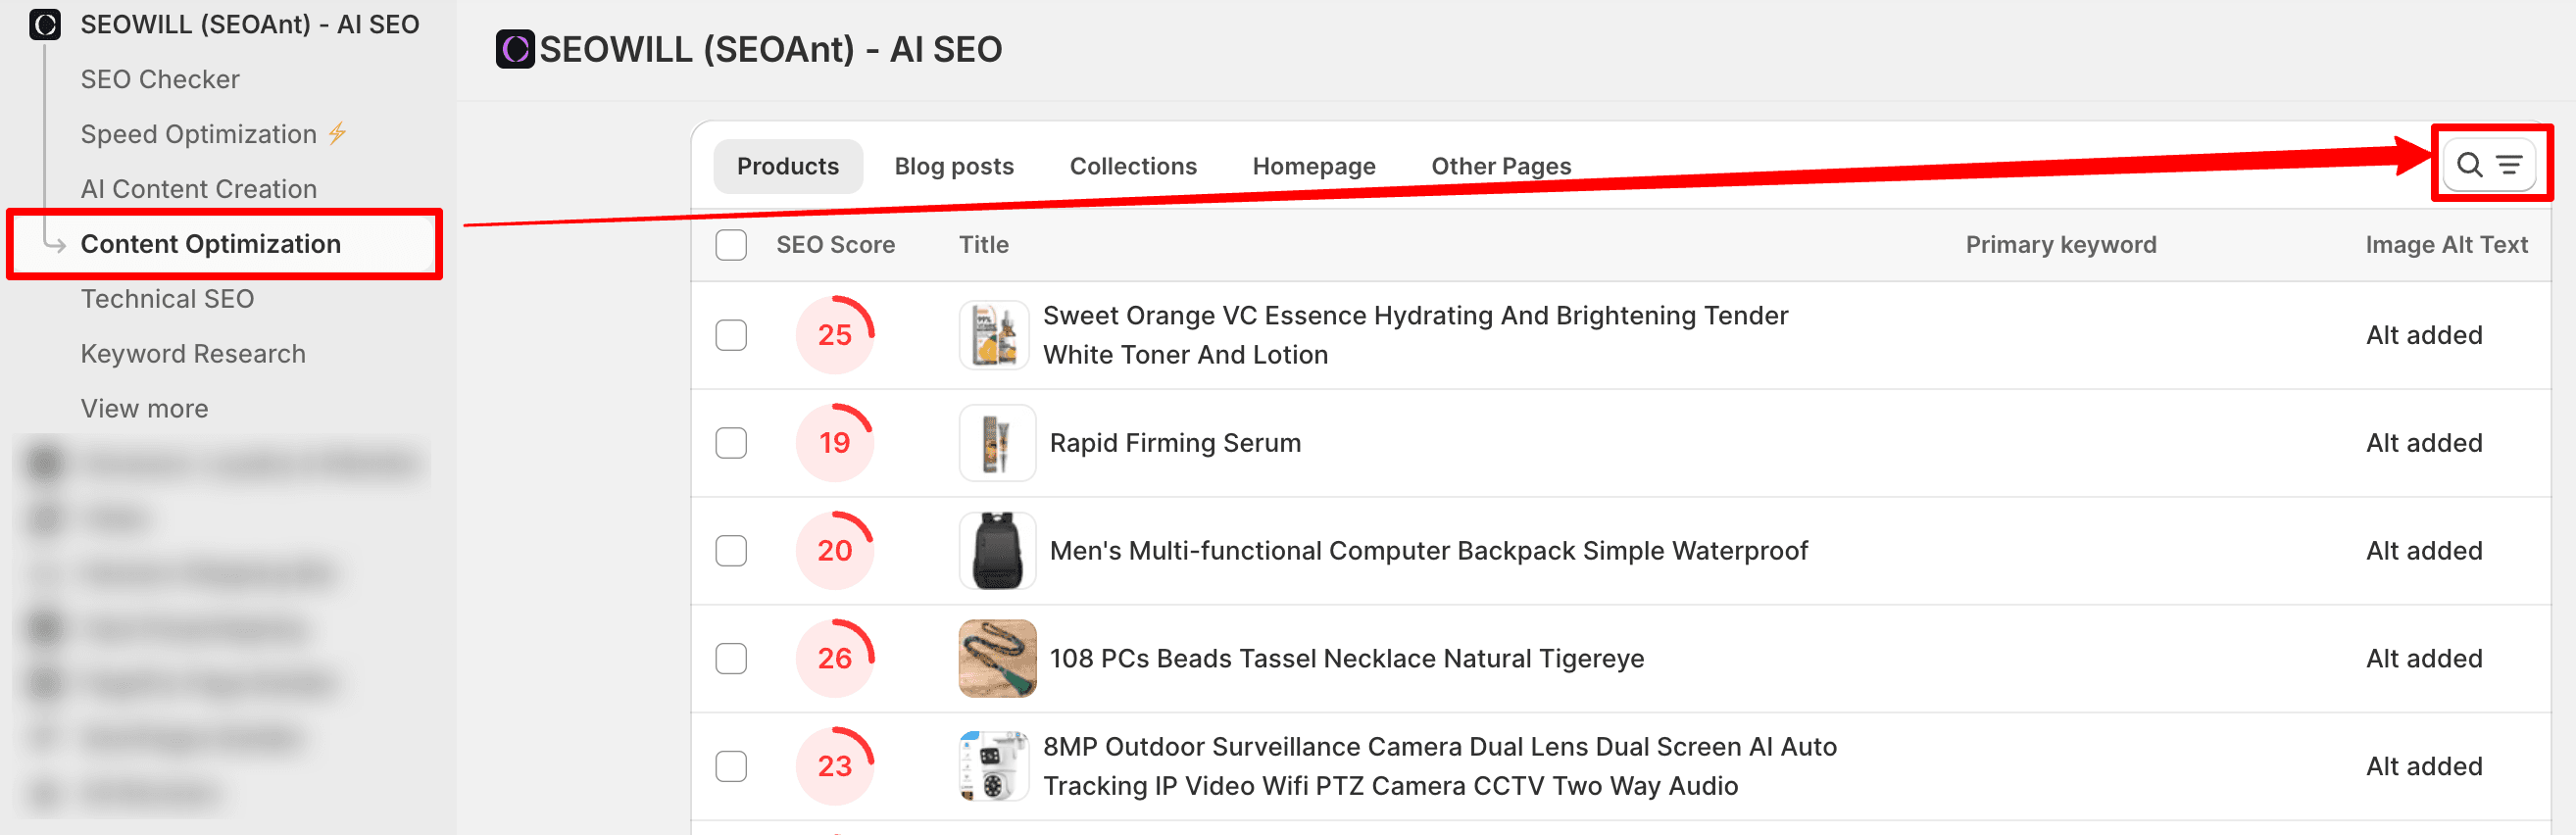Switch to the Blog posts tab
Viewport: 2576px width, 835px height.
pyautogui.click(x=953, y=166)
